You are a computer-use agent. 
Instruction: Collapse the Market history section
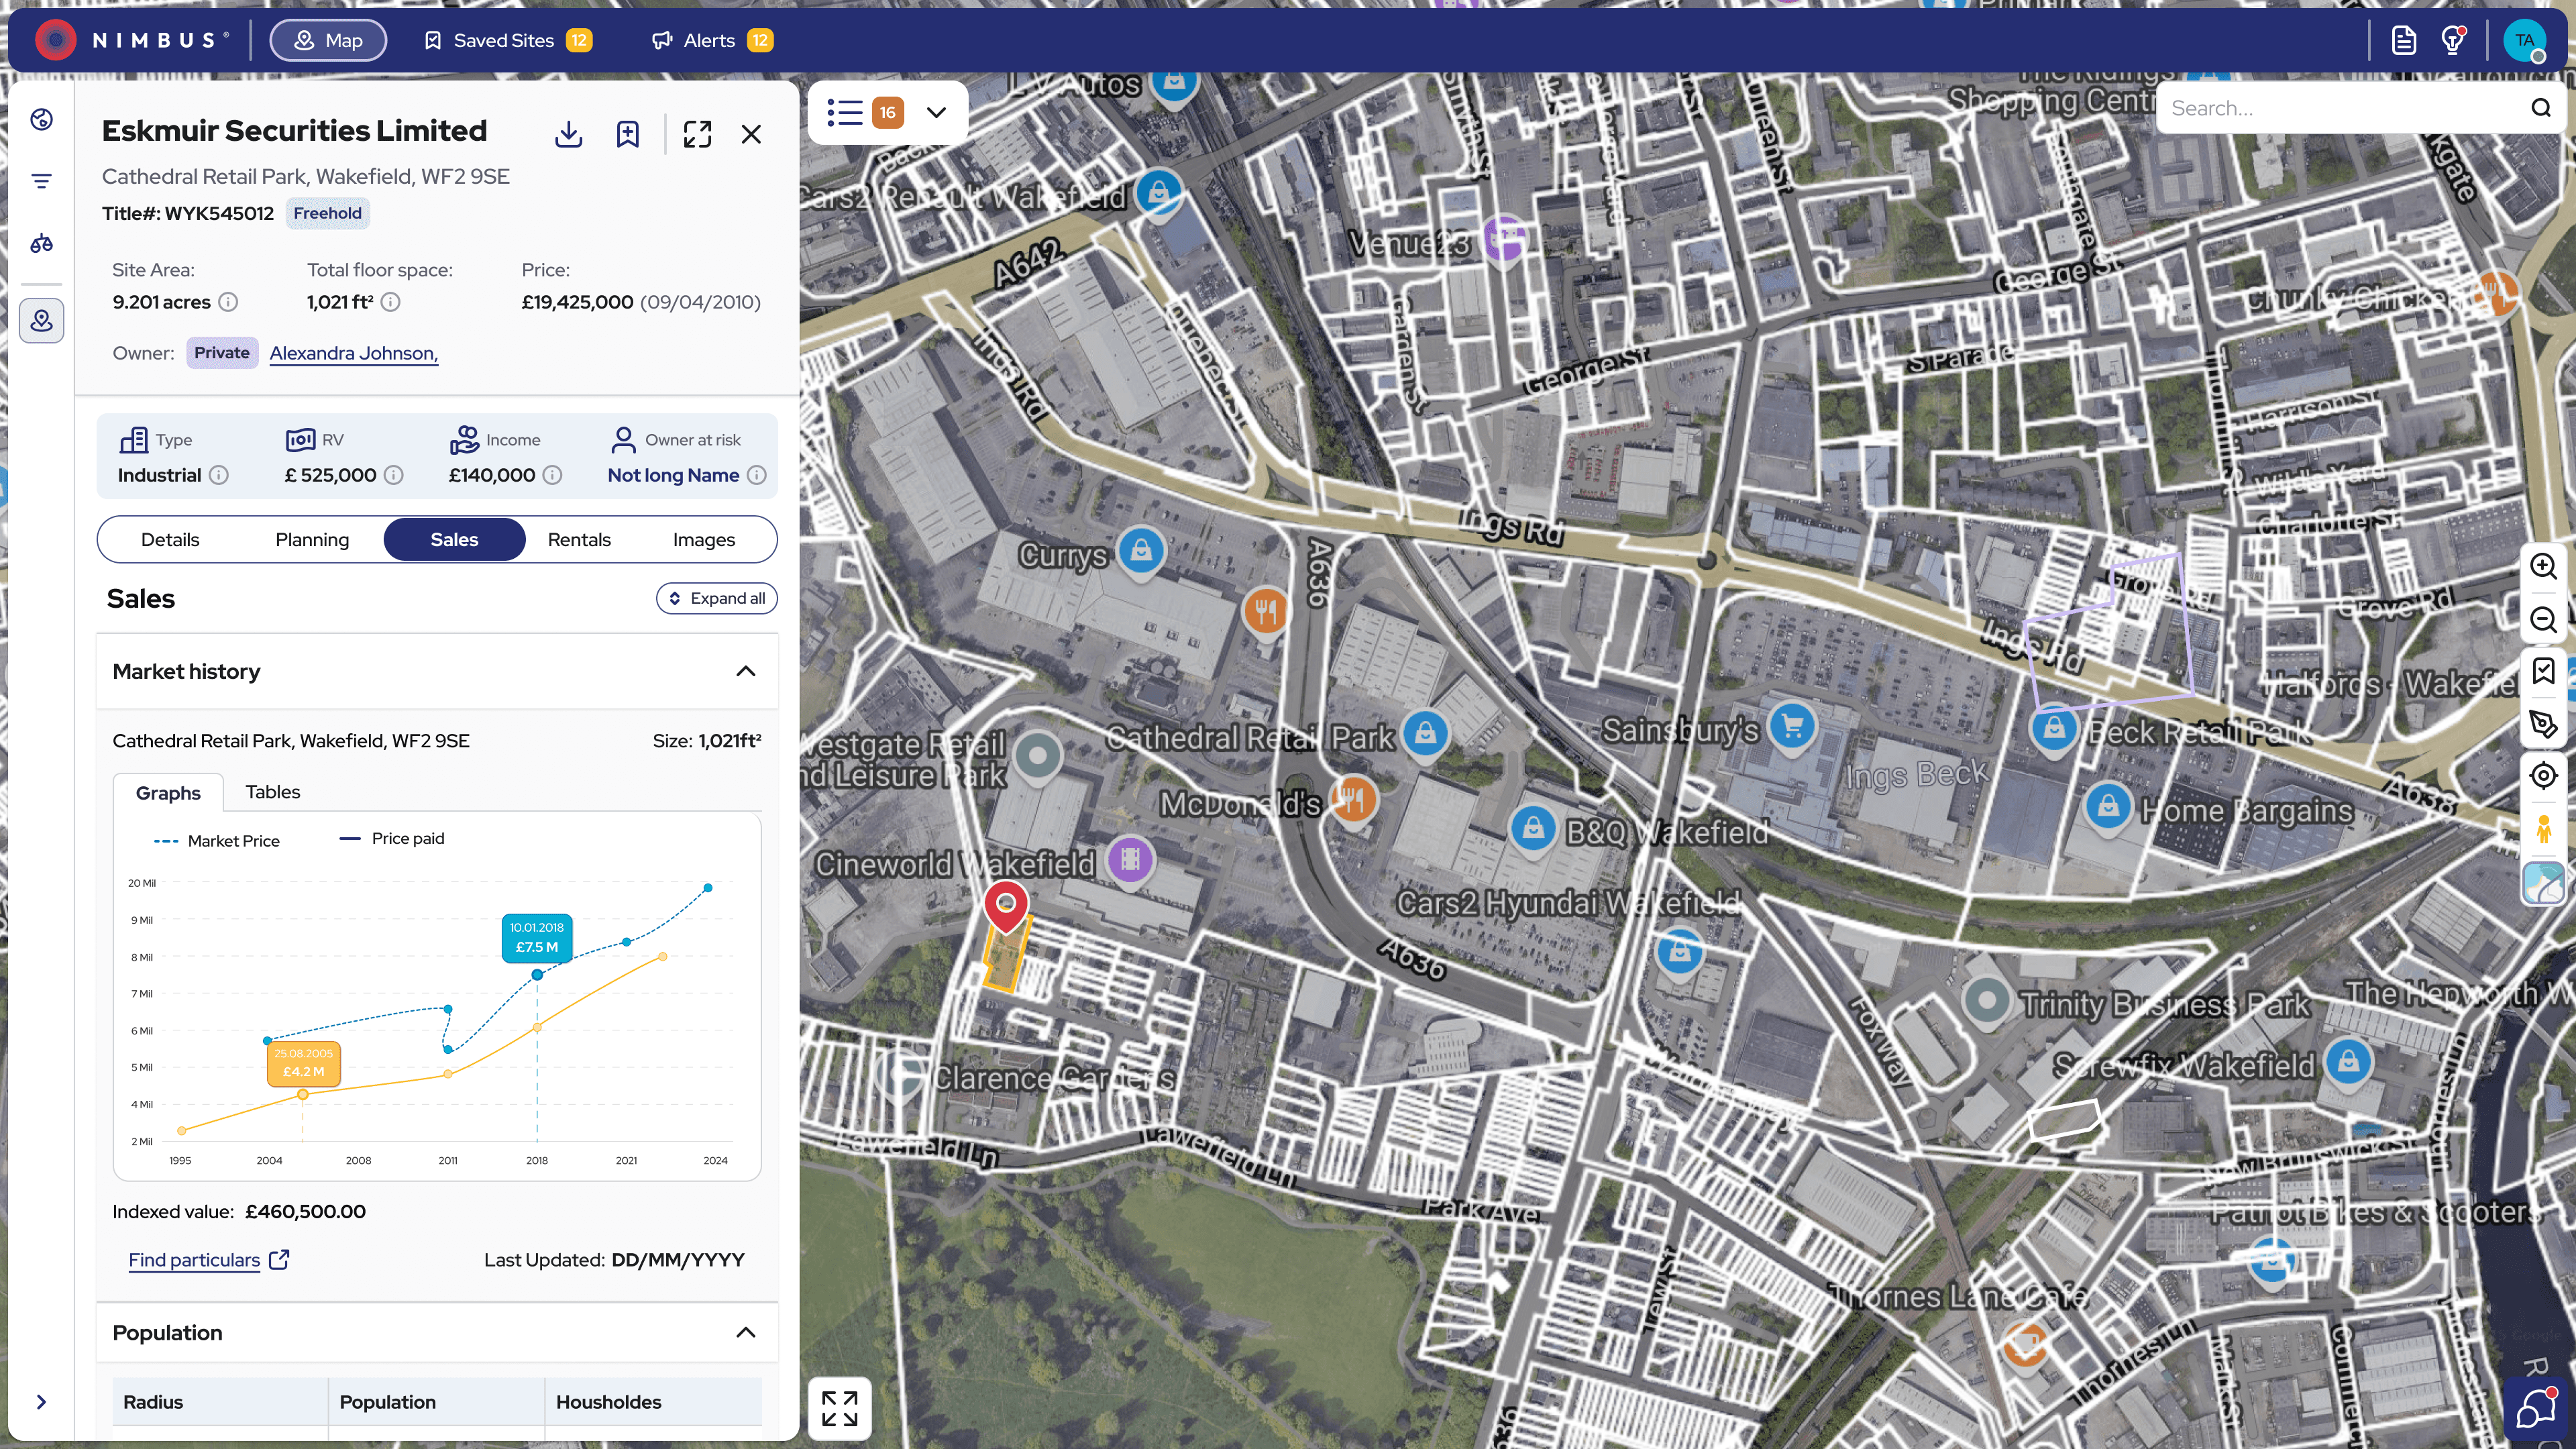click(x=745, y=671)
